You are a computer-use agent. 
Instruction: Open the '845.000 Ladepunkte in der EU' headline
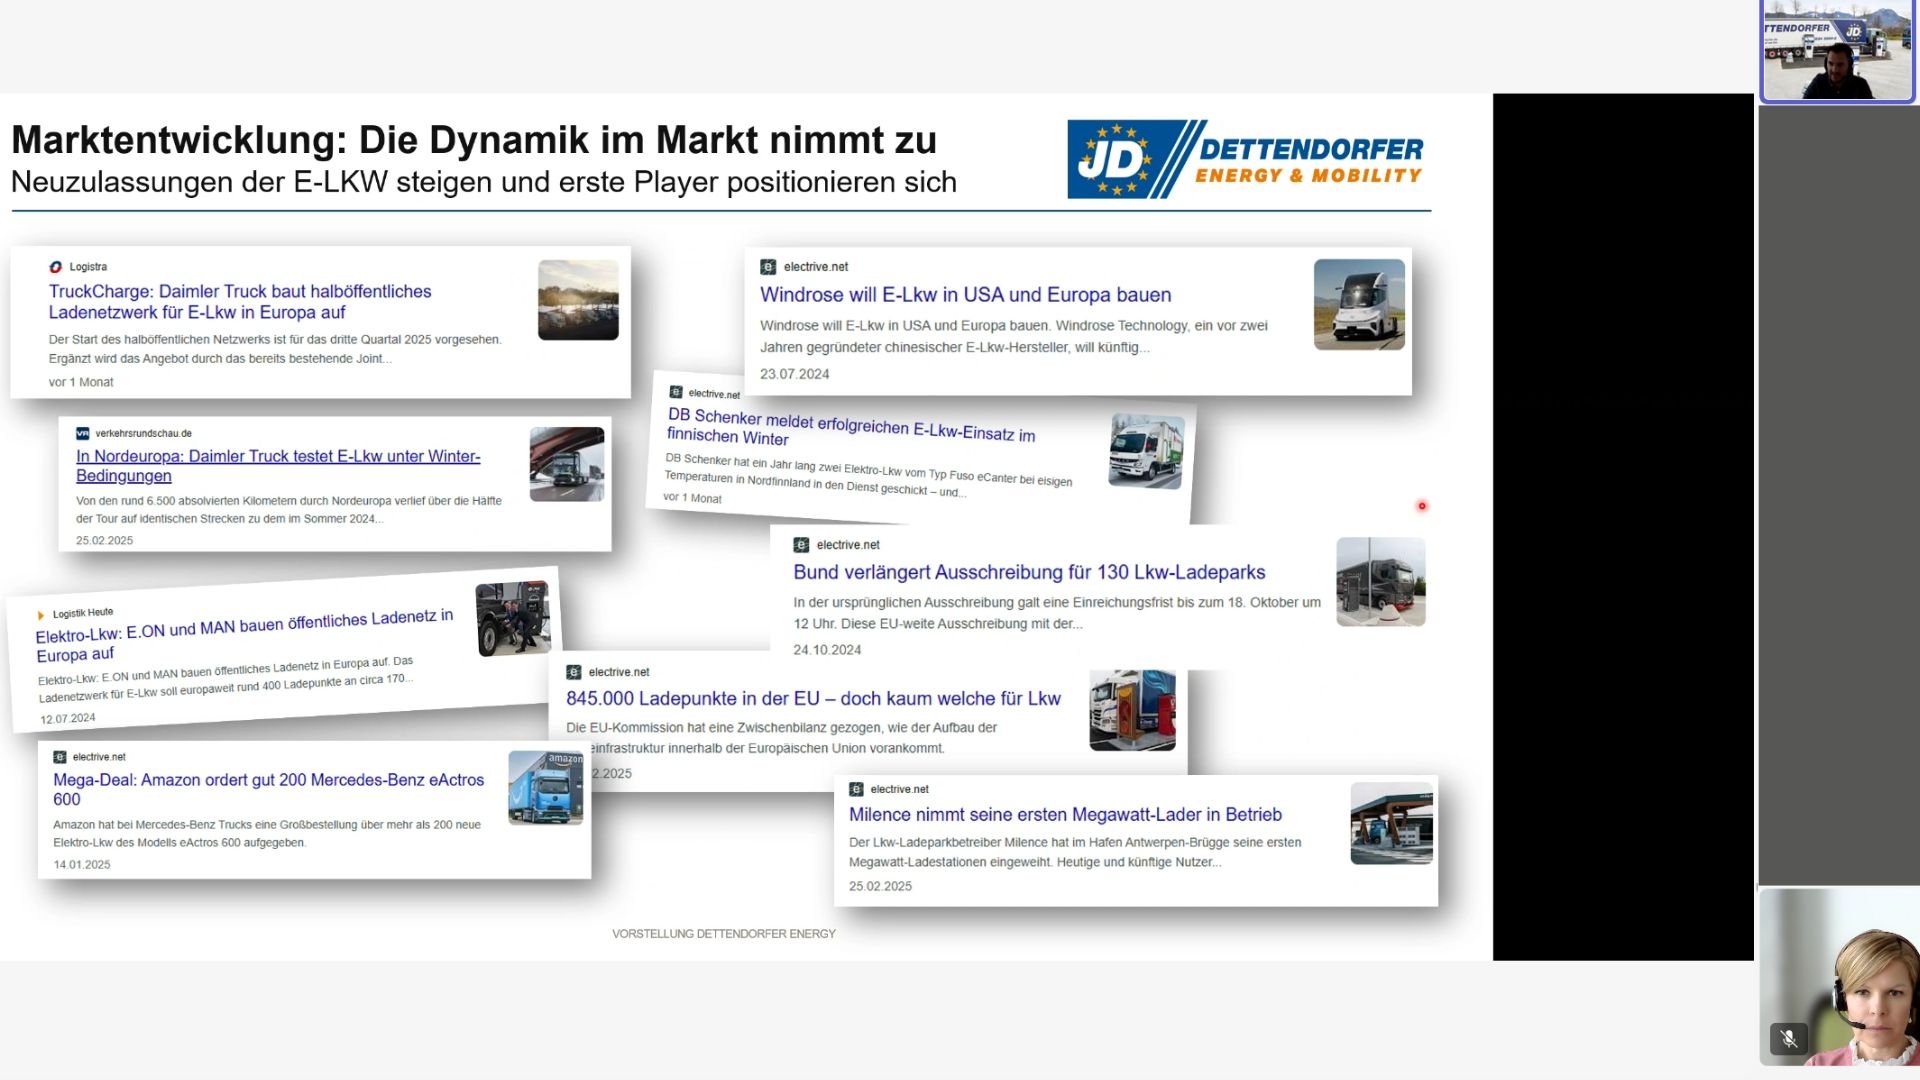813,698
